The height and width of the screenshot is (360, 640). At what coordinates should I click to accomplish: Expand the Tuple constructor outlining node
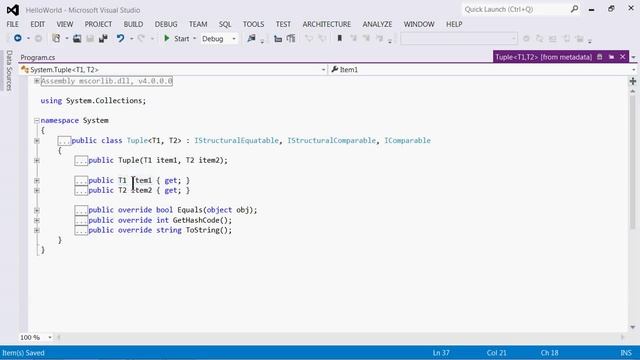pos(37,160)
